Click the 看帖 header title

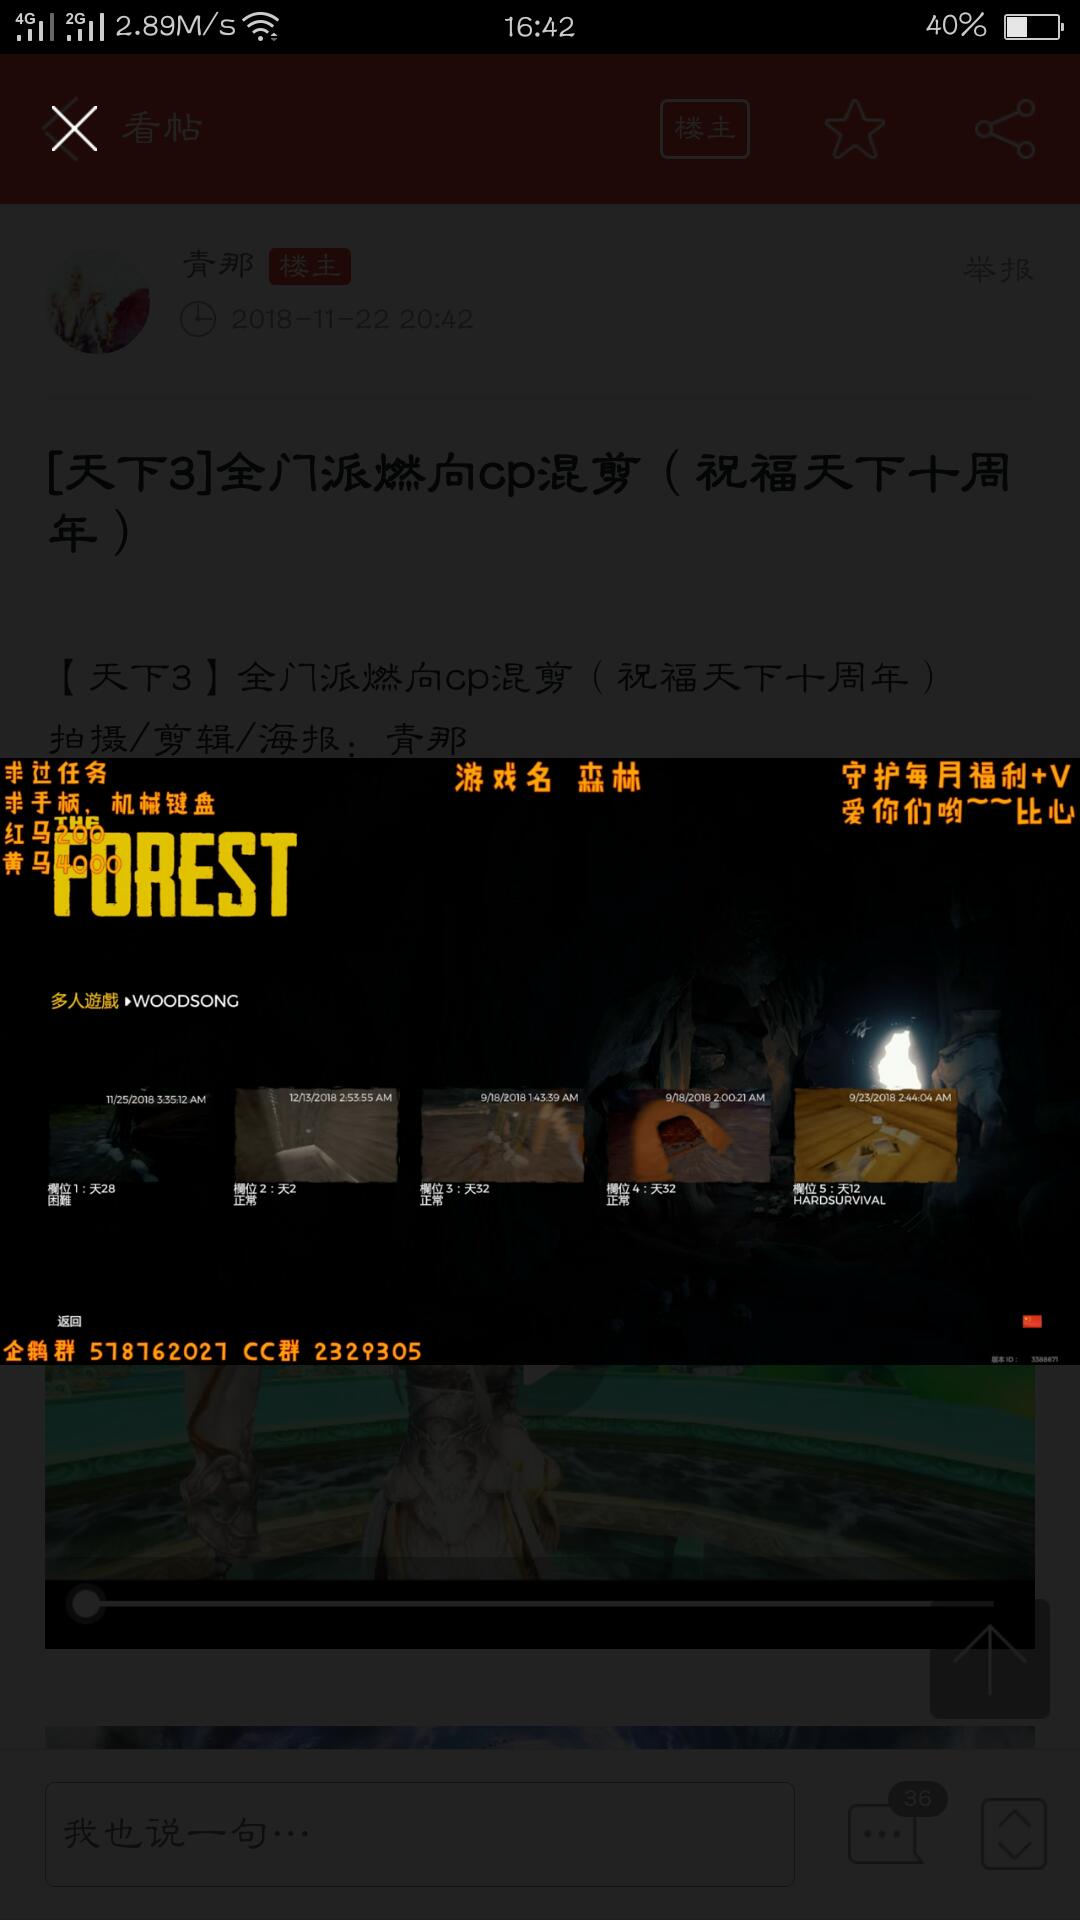pos(162,128)
